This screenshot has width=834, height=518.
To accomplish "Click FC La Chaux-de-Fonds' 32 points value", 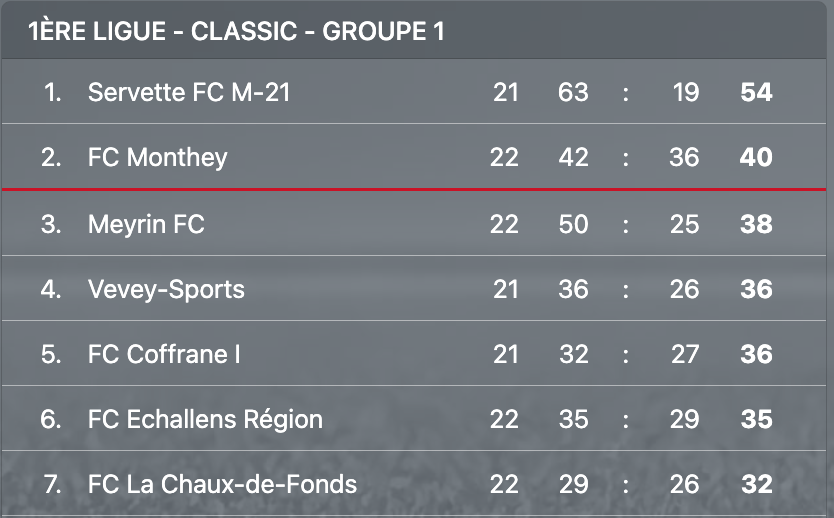I will [x=757, y=484].
